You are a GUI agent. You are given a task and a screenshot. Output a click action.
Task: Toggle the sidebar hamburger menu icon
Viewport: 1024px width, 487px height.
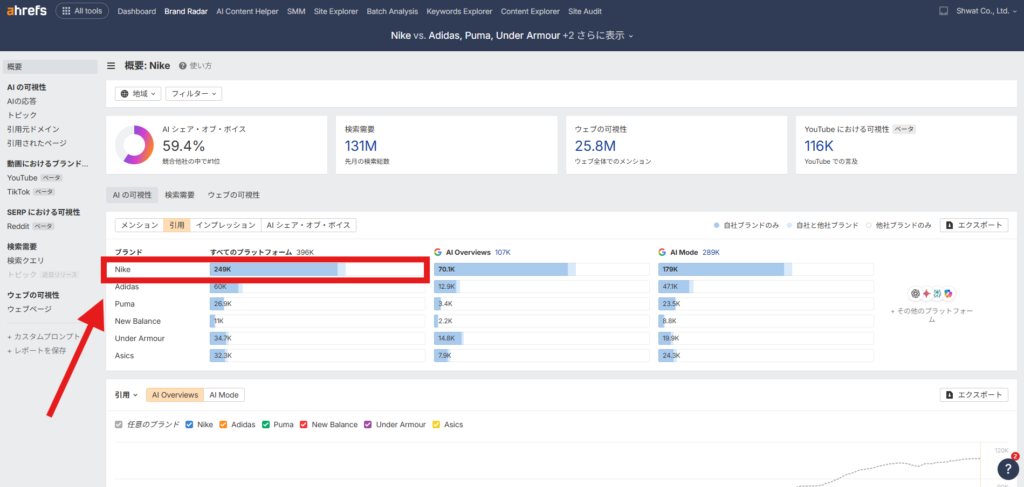(111, 66)
